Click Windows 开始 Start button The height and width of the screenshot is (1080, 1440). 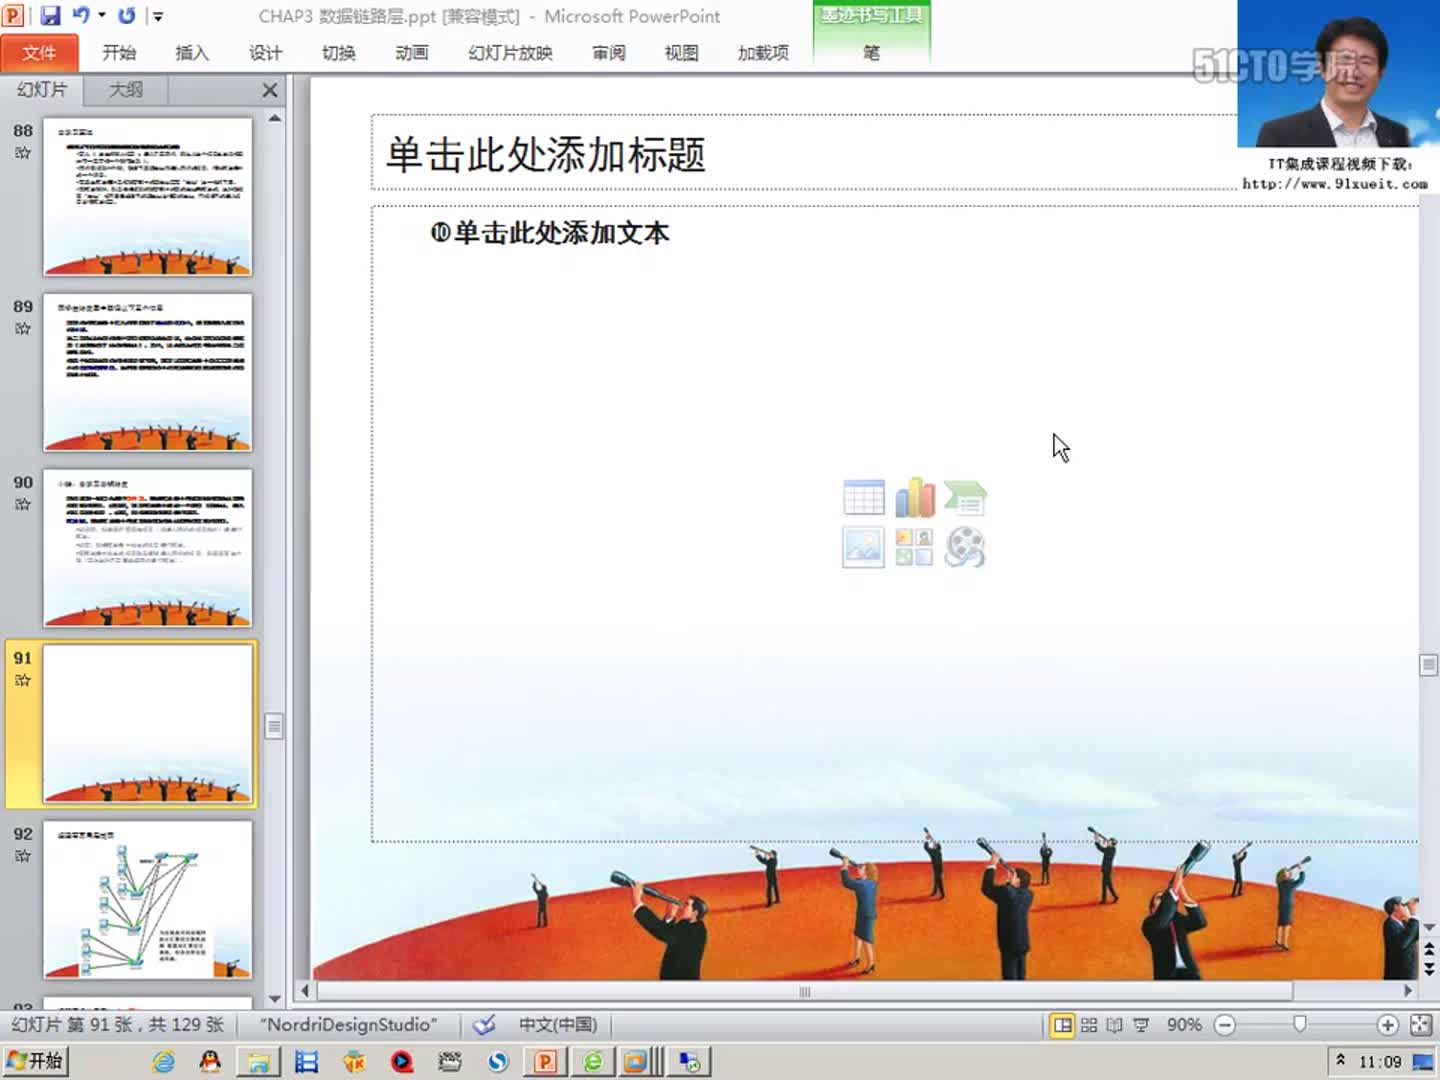36,1061
